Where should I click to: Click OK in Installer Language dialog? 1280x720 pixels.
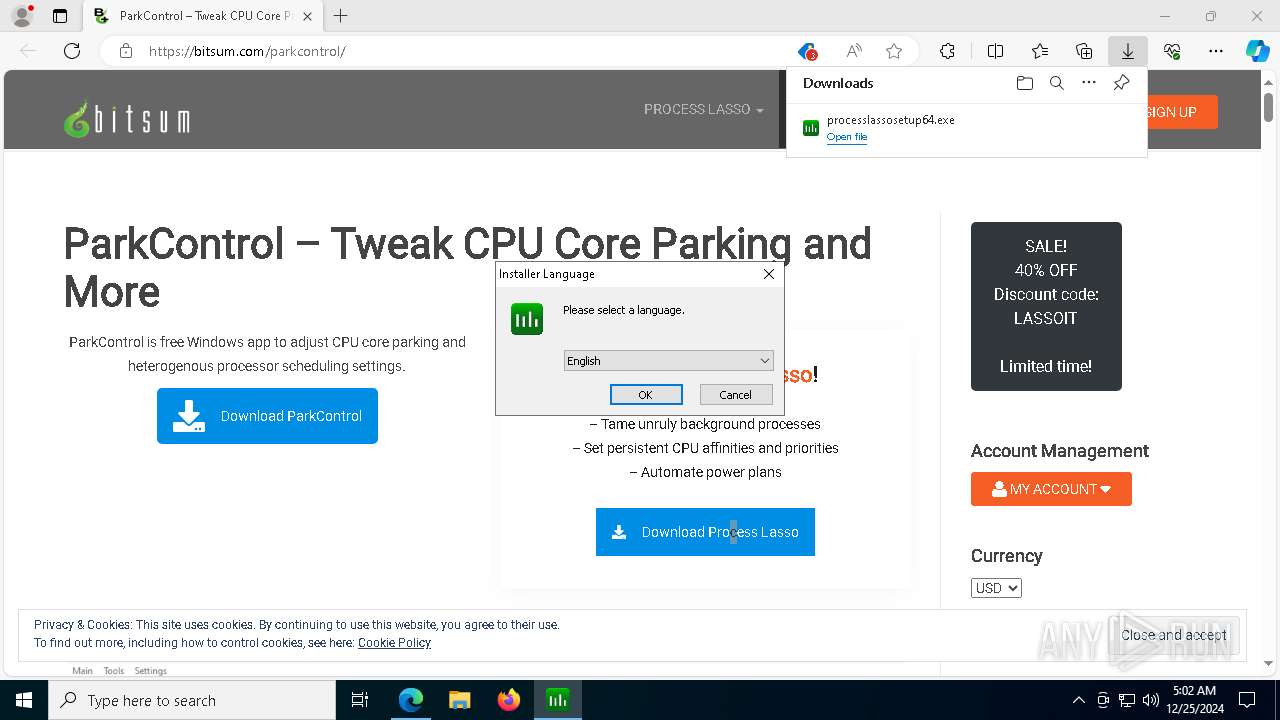(x=646, y=394)
